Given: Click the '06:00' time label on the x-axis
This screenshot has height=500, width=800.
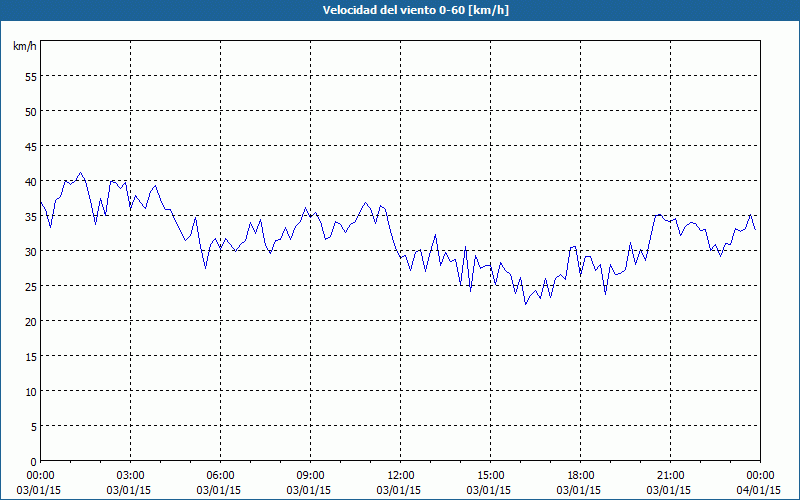Looking at the screenshot, I should [x=220, y=476].
